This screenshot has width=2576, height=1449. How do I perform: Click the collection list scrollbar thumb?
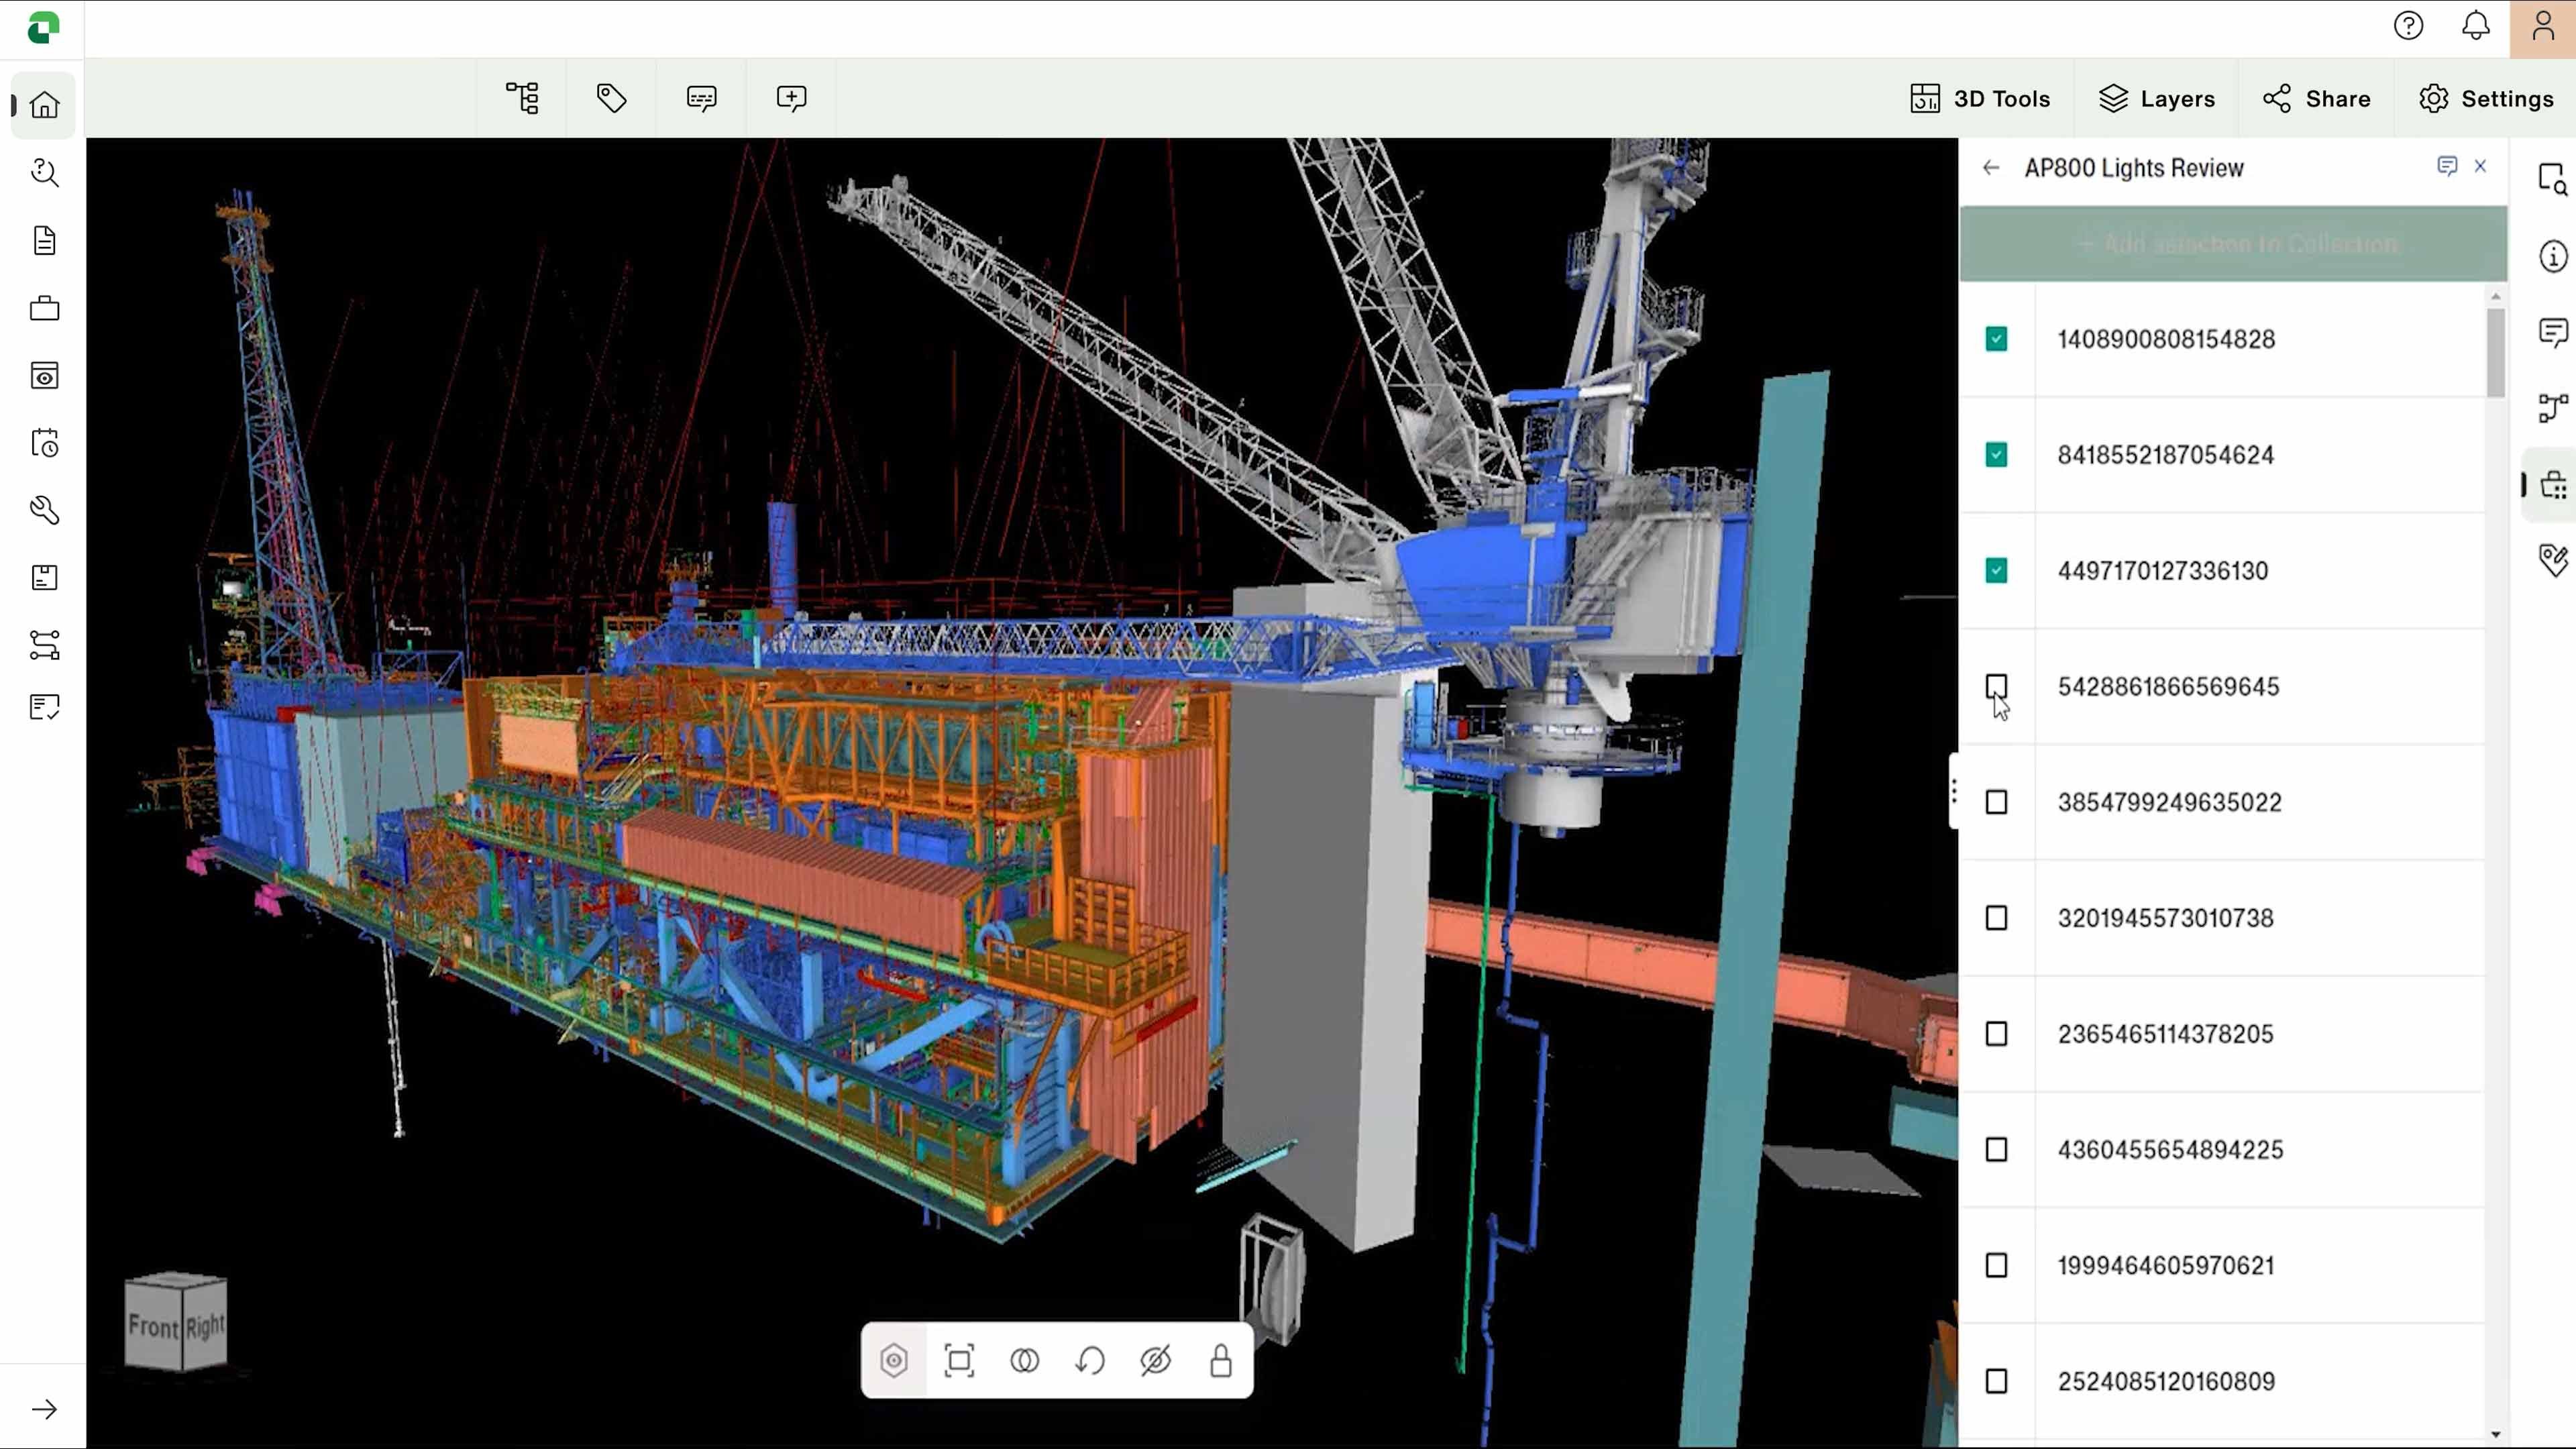click(x=2495, y=352)
